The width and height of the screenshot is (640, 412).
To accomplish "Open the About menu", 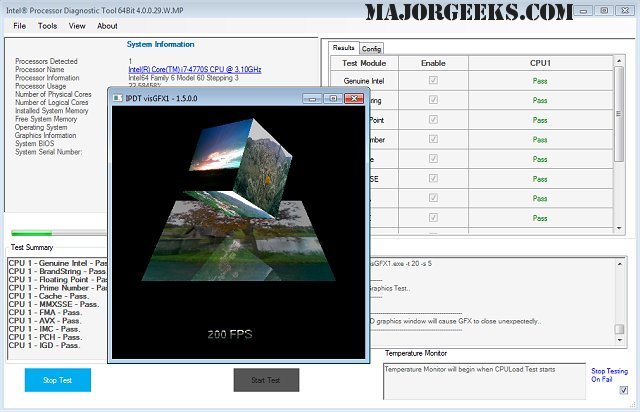I will 107,26.
